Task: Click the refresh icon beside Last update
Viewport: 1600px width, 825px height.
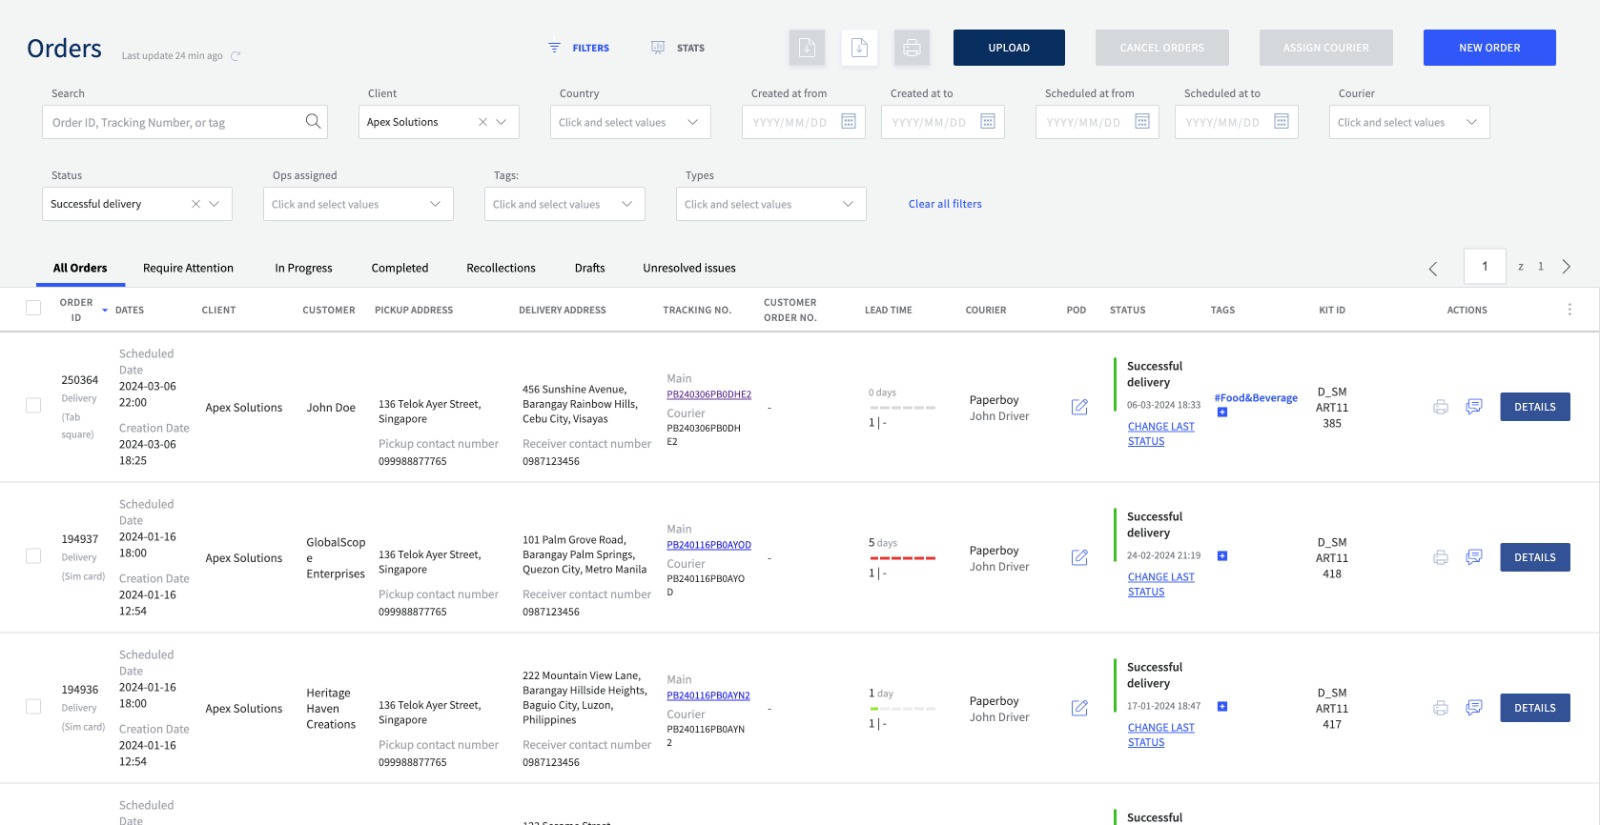Action: click(236, 56)
